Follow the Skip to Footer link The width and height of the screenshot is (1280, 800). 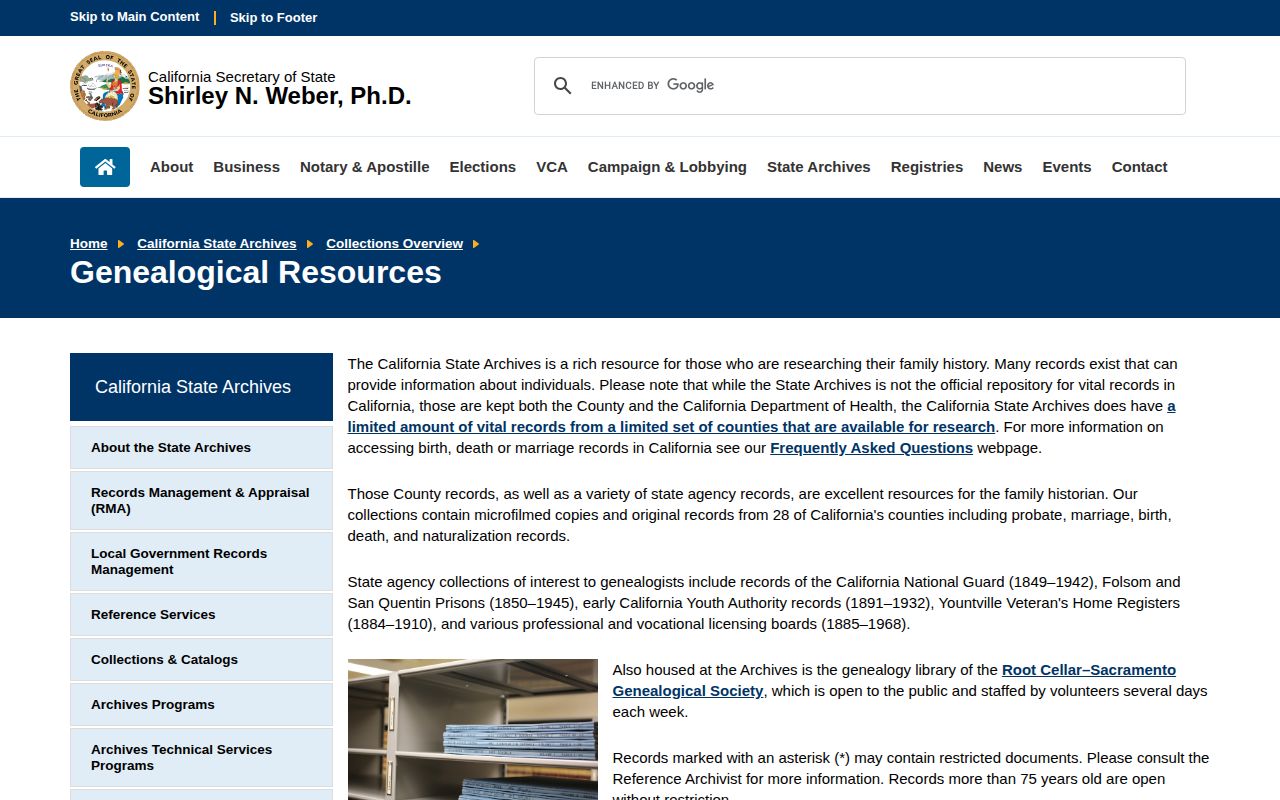(x=273, y=18)
